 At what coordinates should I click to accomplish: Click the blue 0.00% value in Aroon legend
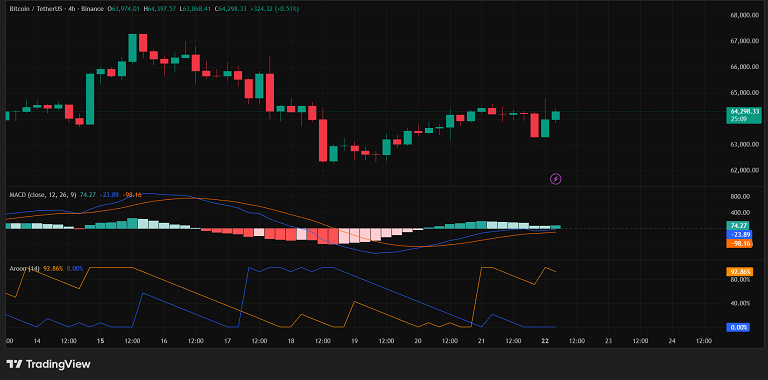(75, 268)
